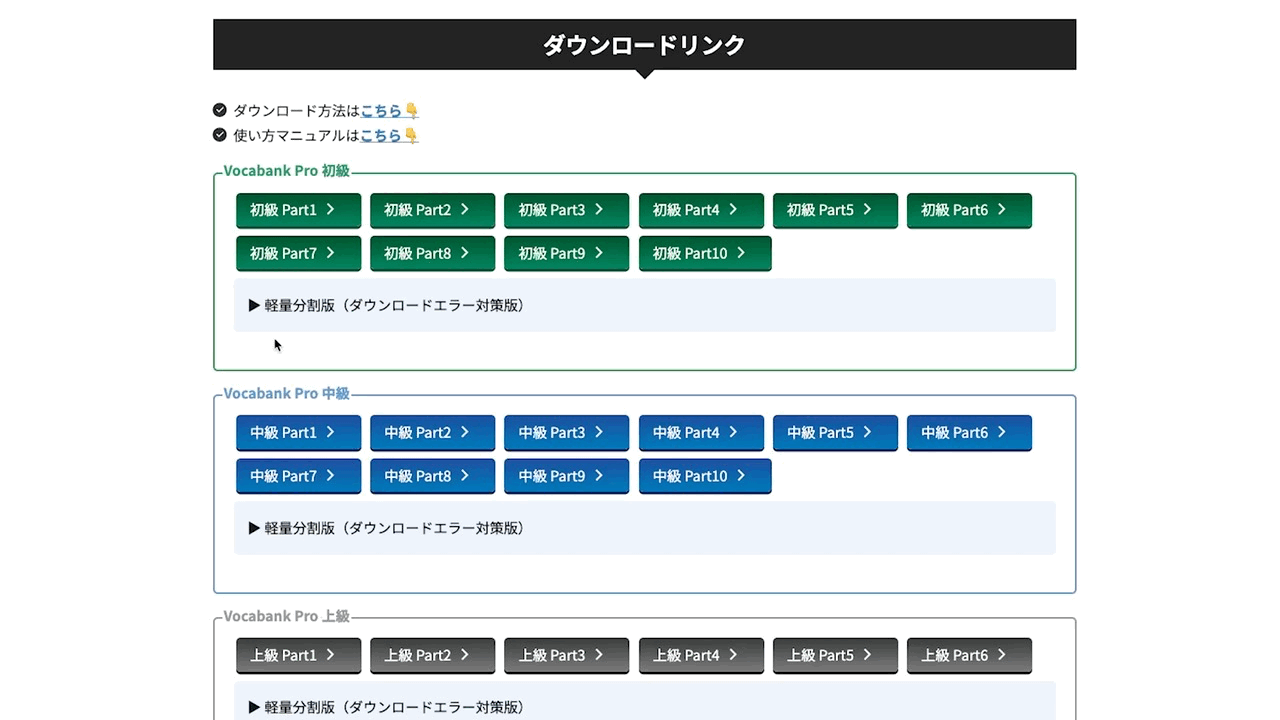Image resolution: width=1280 pixels, height=720 pixels.
Task: Click the chevron arrow on 初級 Part3
Action: (x=599, y=210)
